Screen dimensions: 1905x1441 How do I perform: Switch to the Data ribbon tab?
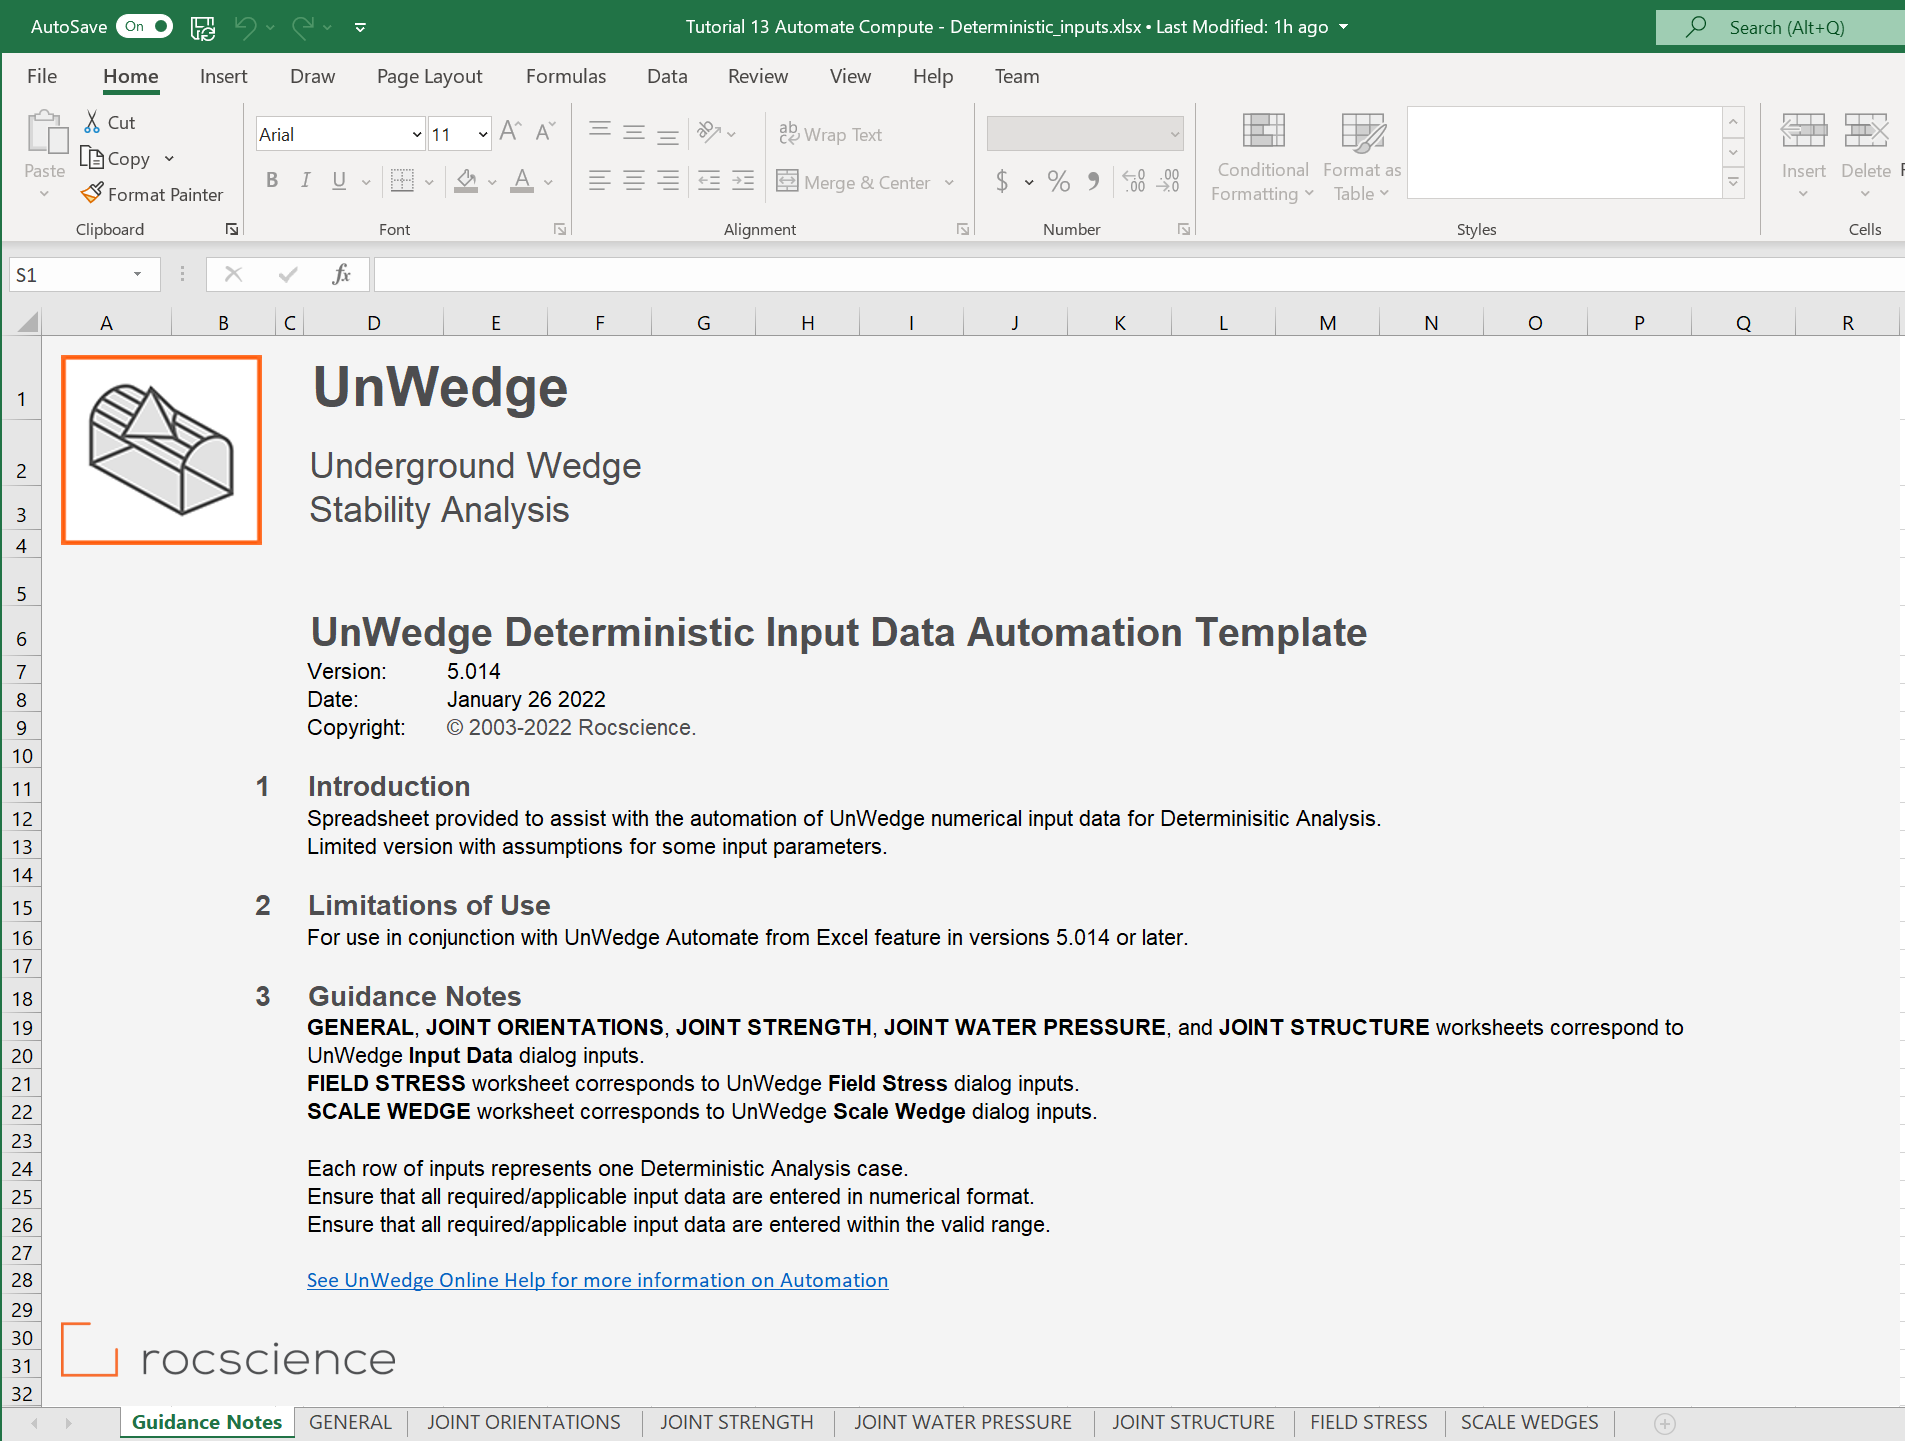click(x=667, y=76)
